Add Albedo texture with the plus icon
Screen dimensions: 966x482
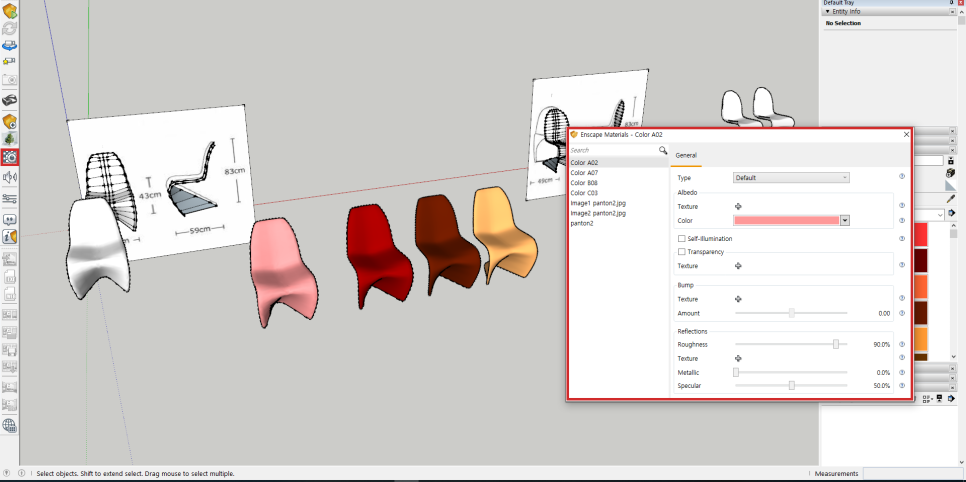[738, 206]
